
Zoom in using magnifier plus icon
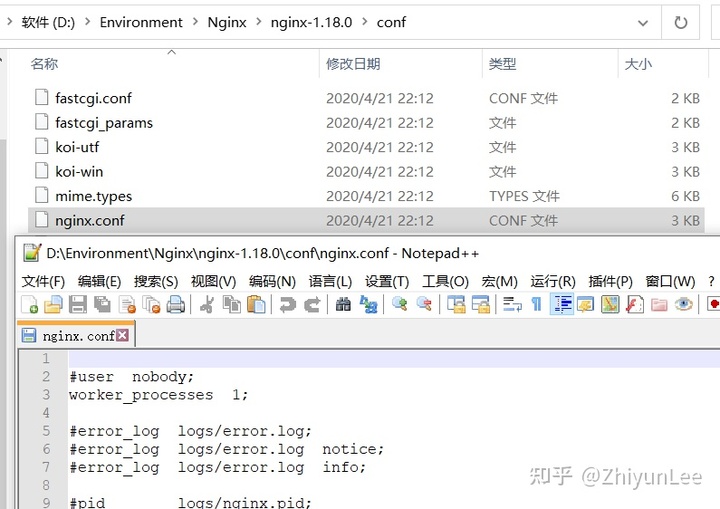(x=399, y=305)
